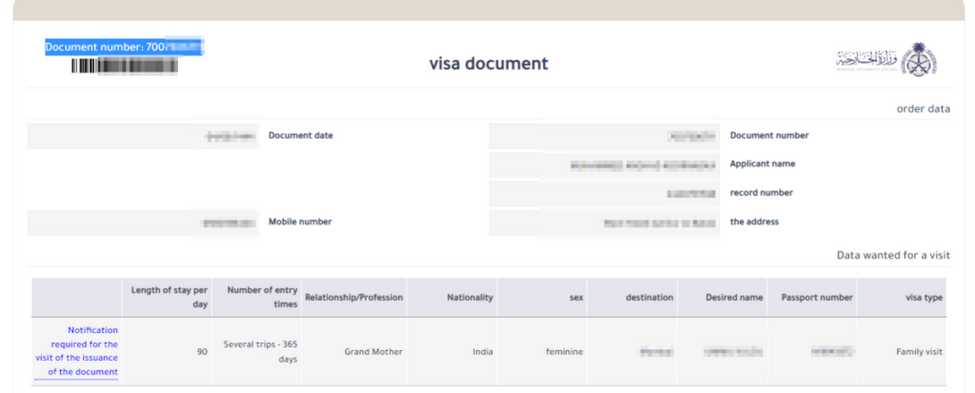The height and width of the screenshot is (393, 975).
Task: Click the Grand Mother relationship cell
Action: tap(354, 351)
